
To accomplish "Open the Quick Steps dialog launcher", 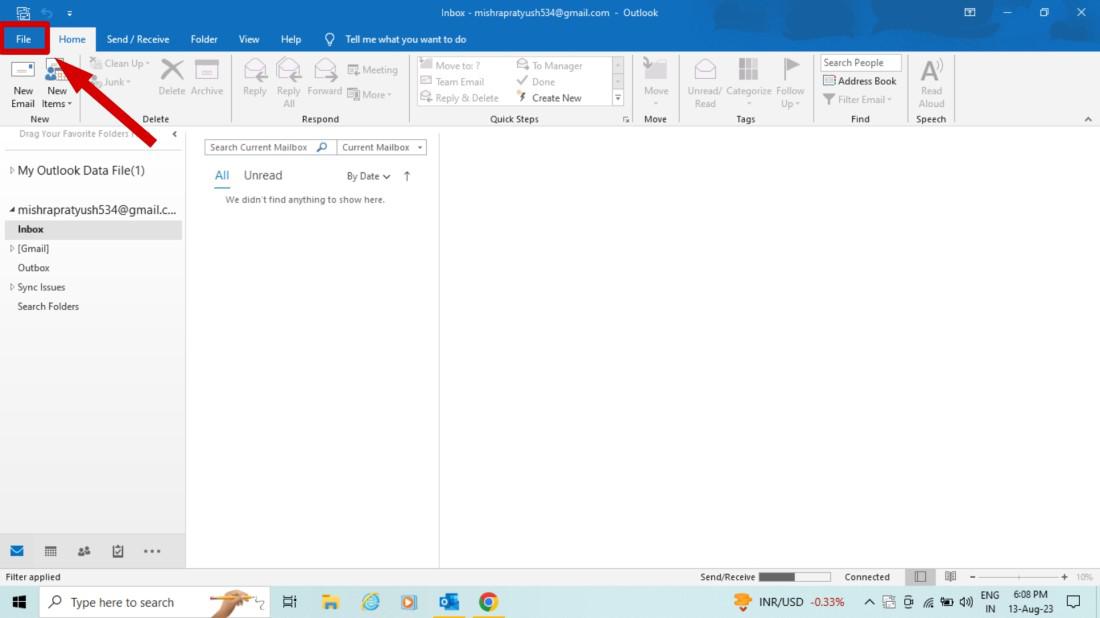I will coord(626,120).
